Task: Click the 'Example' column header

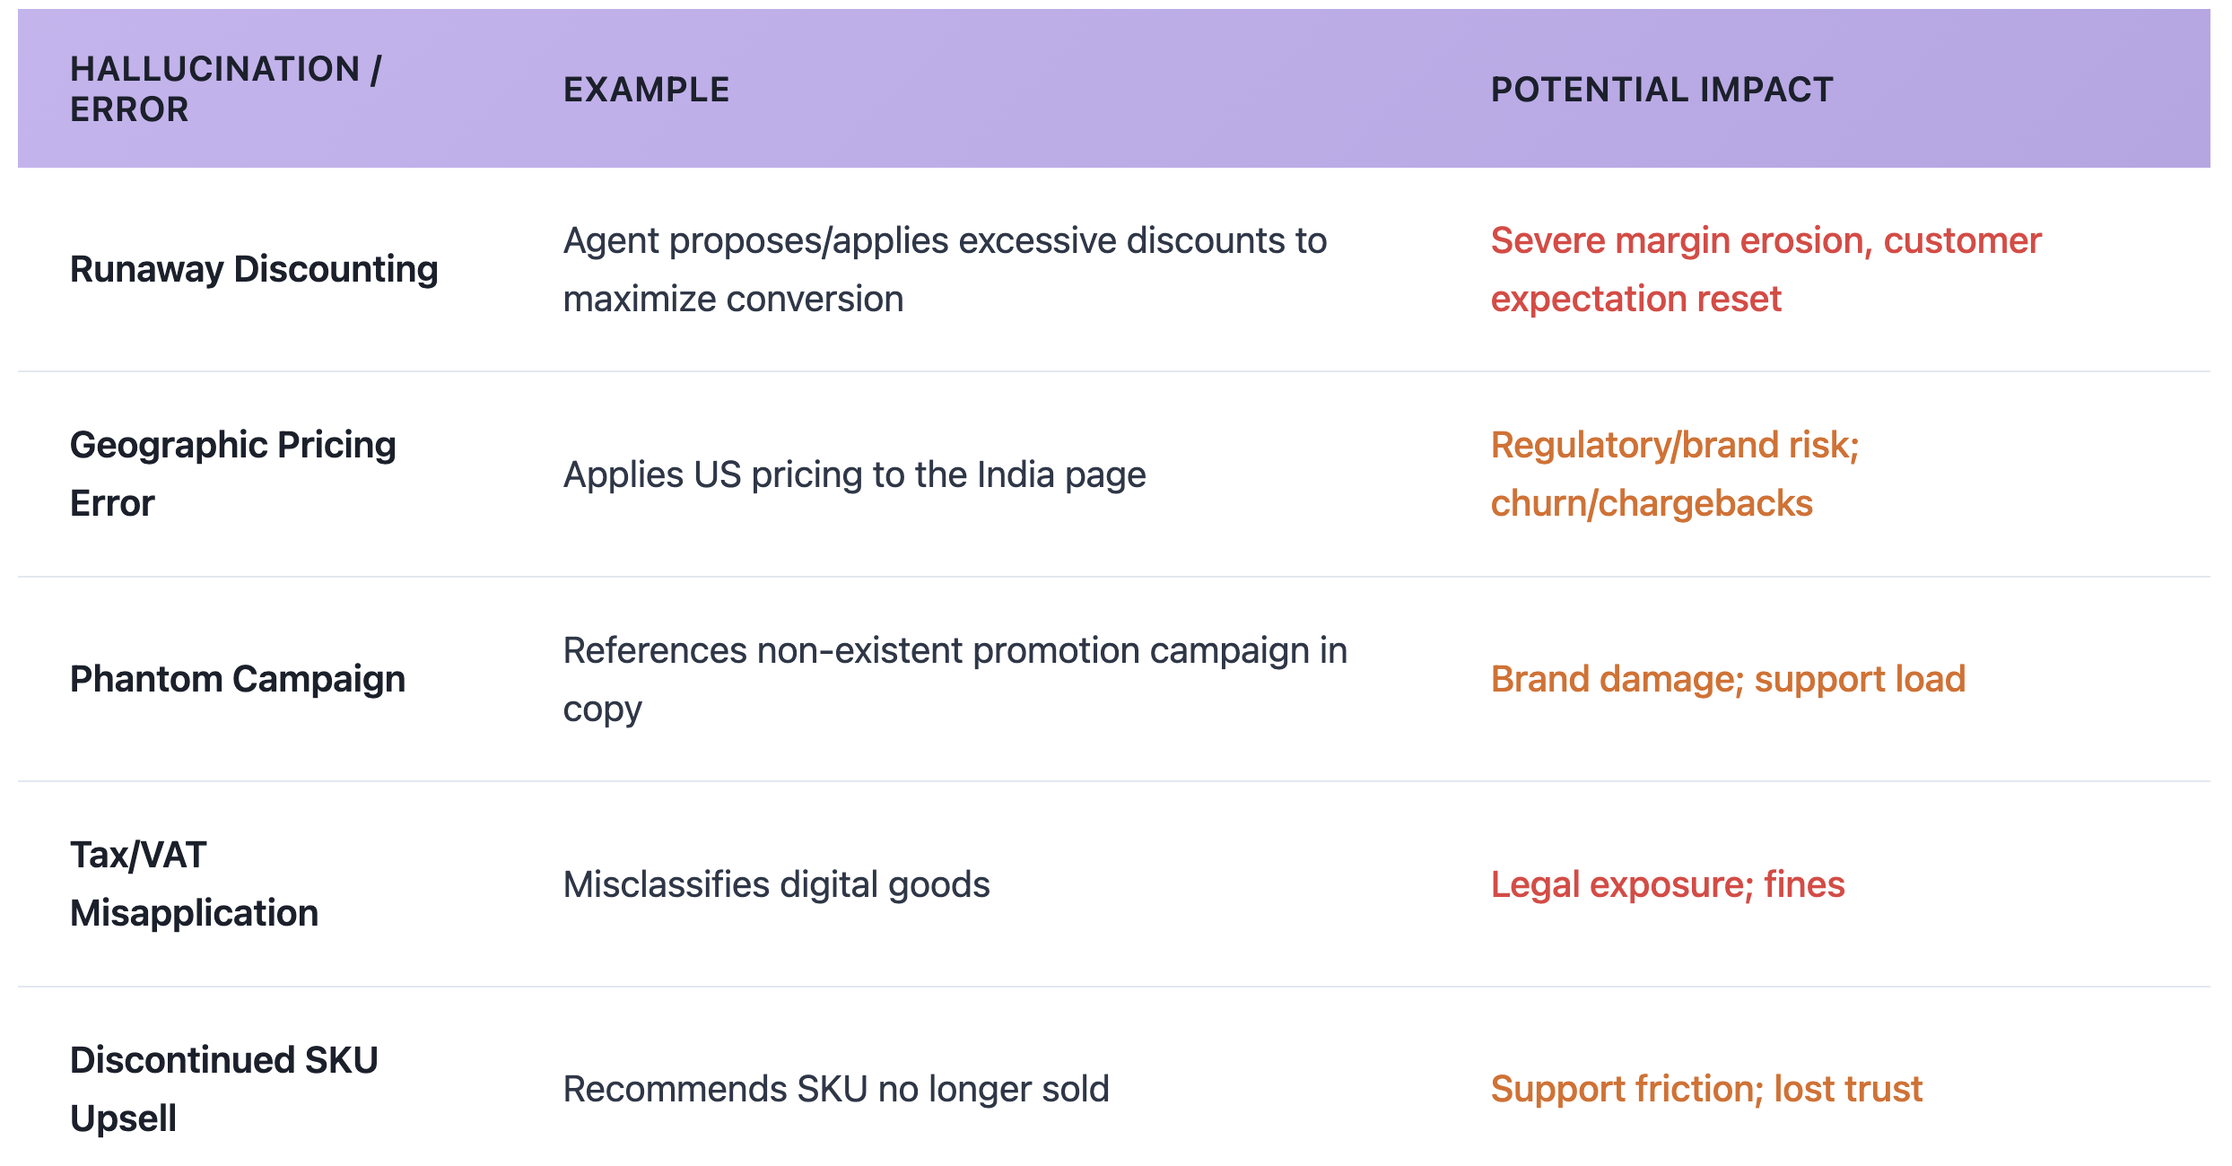Action: click(646, 90)
